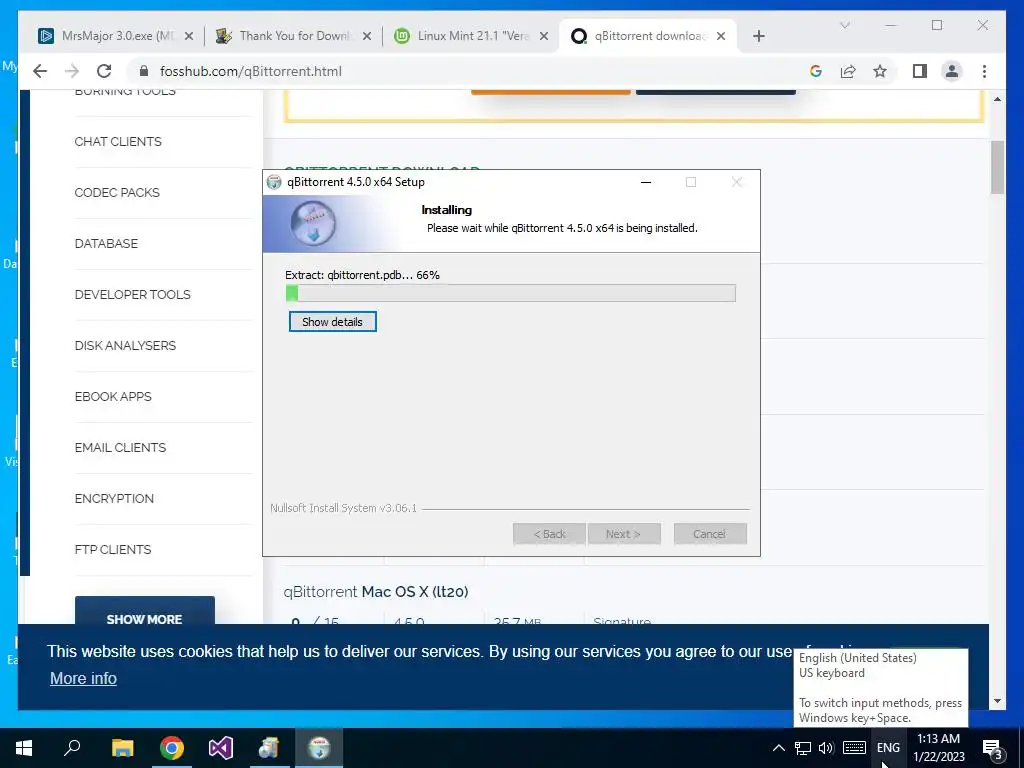Click the page vertical scrollbar thumb
This screenshot has height=768, width=1024.
[997, 168]
